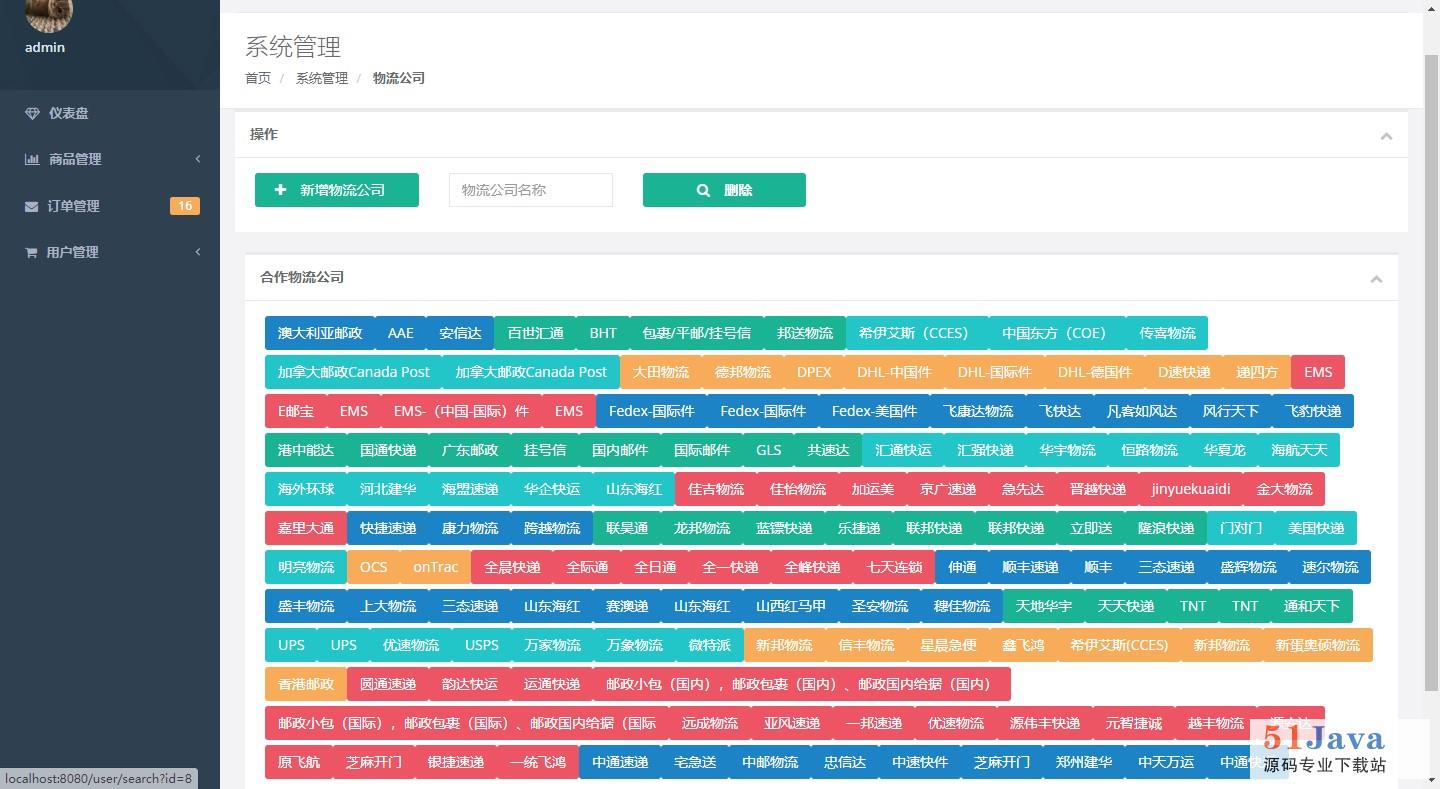1440x789 pixels.
Task: Collapse the 合作物流公司 panel using its chevron
Action: click(x=1376, y=279)
